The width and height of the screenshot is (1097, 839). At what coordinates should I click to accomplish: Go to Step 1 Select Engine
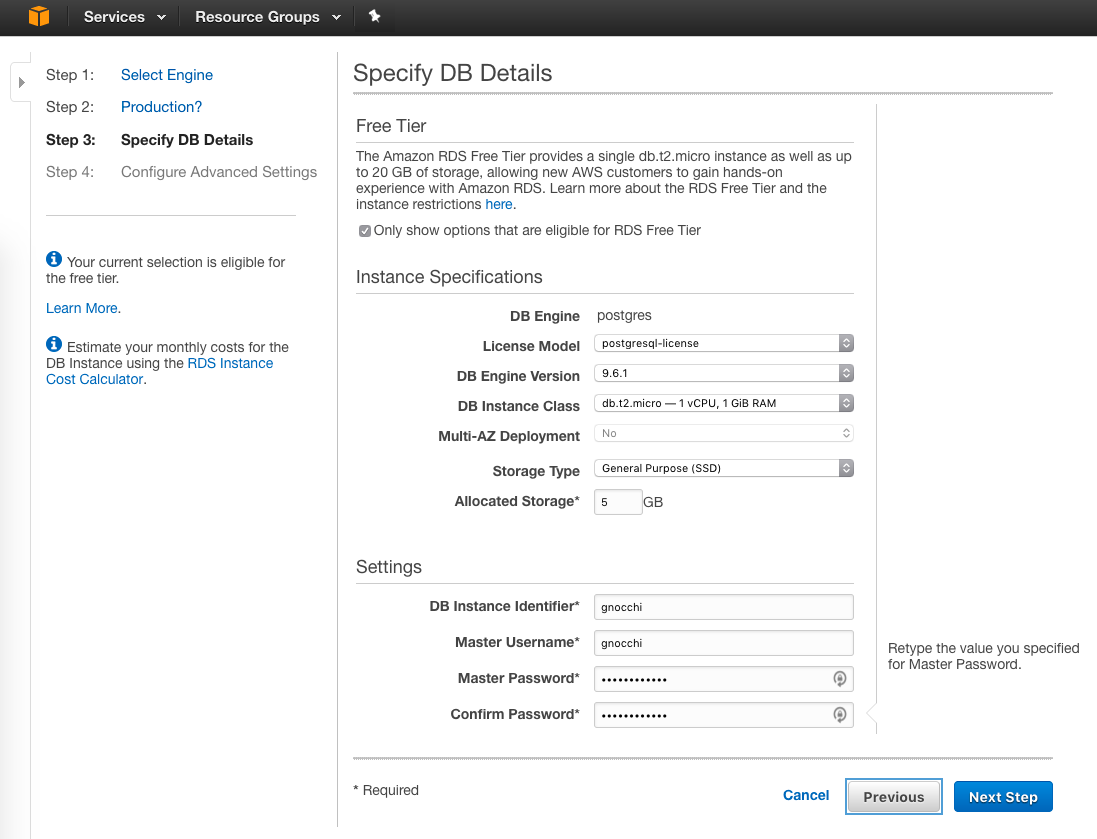point(166,75)
